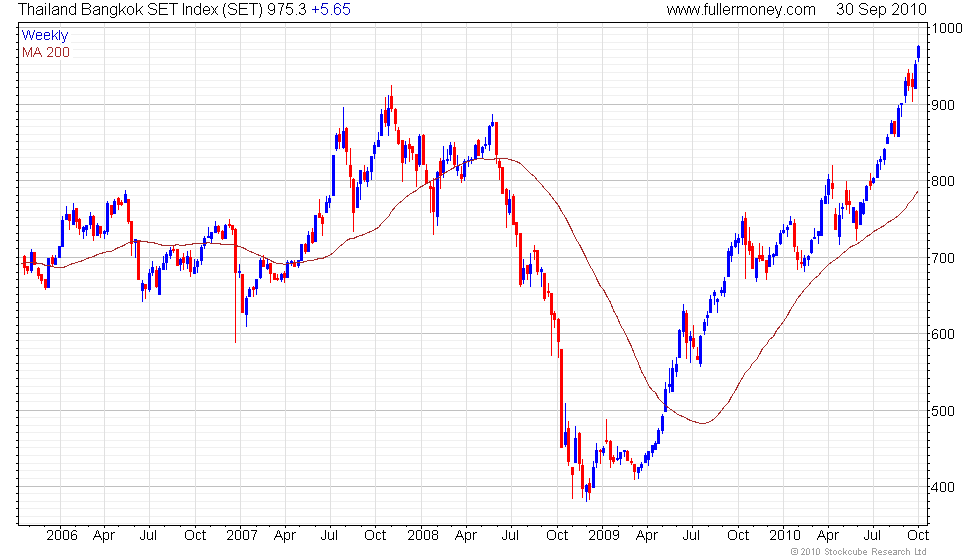Click the 'Jul' label after 2007
The image size is (980, 560).
329,535
